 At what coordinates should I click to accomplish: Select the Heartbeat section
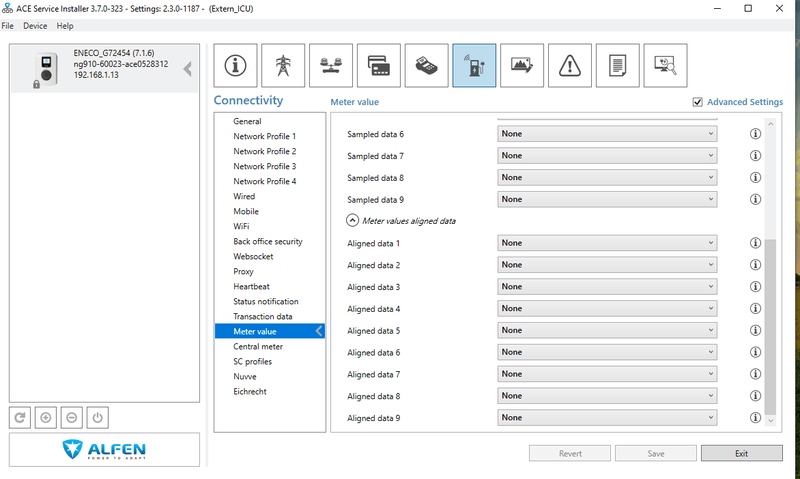point(252,286)
